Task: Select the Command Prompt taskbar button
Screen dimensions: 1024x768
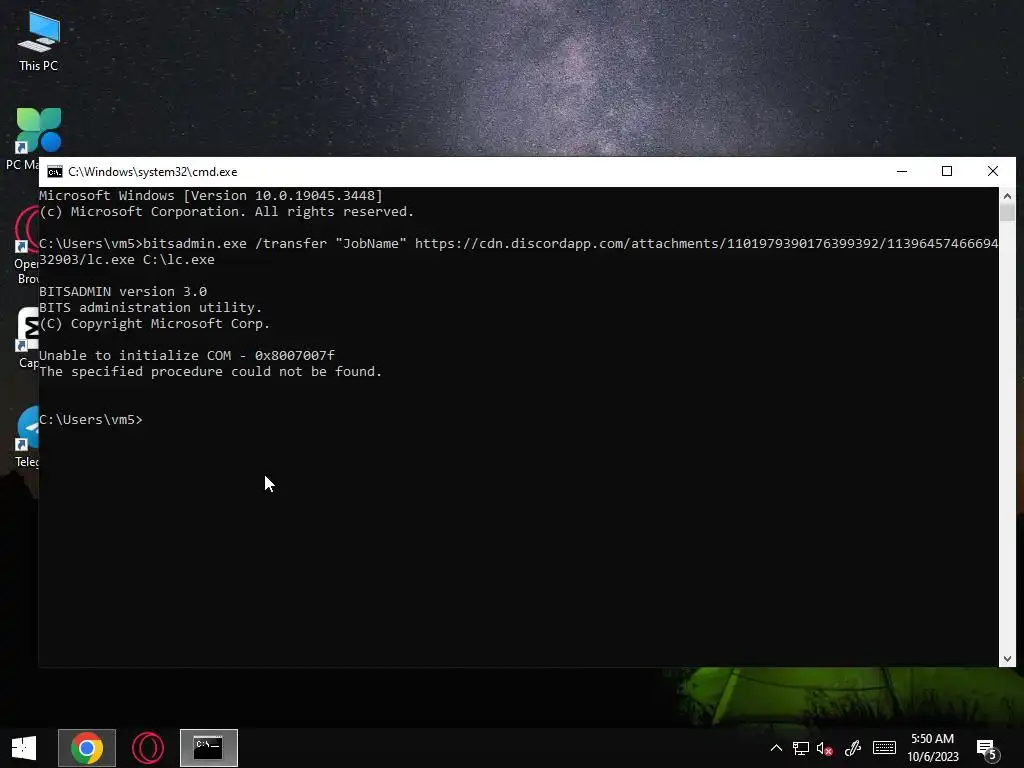Action: pos(209,748)
